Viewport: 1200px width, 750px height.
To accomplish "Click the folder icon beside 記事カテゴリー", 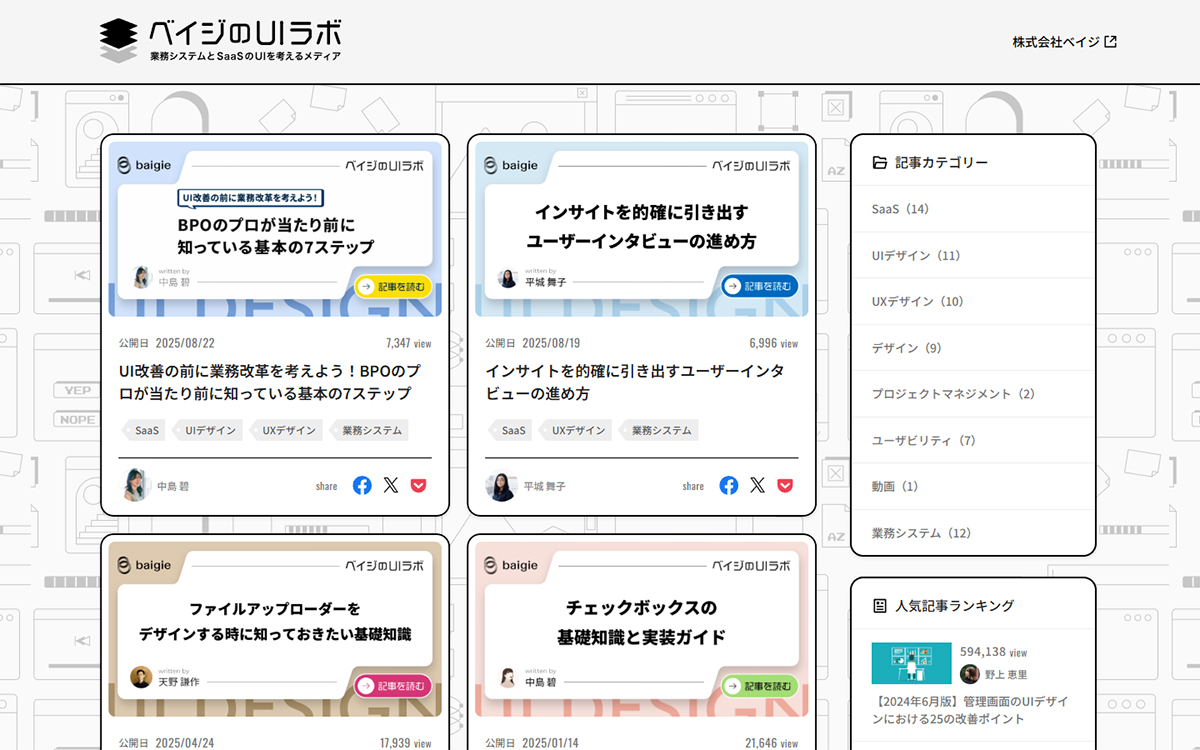I will (x=879, y=161).
